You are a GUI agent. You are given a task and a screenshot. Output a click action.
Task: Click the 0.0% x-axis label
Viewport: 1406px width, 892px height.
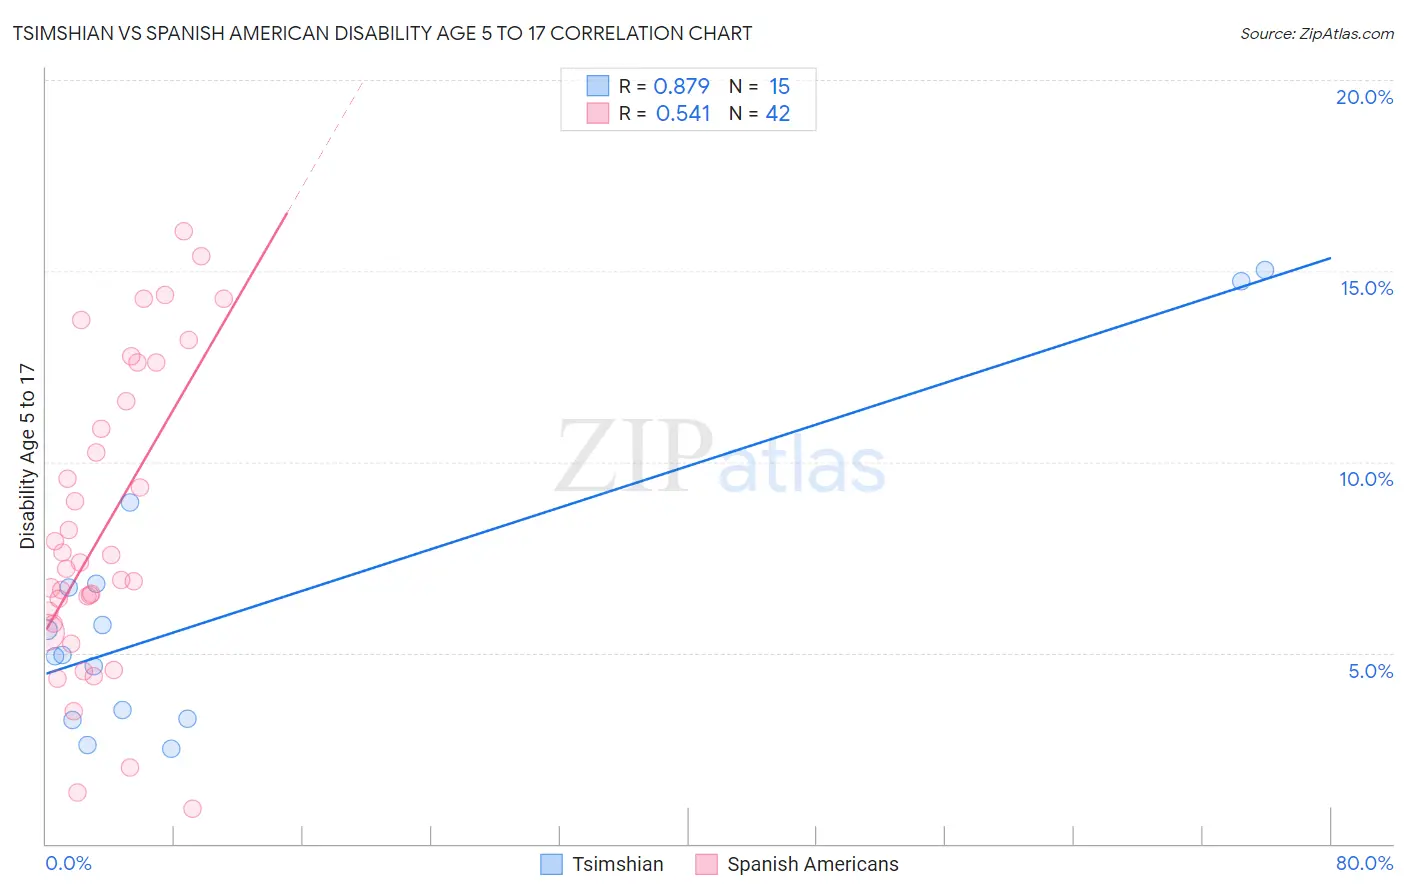tap(68, 863)
